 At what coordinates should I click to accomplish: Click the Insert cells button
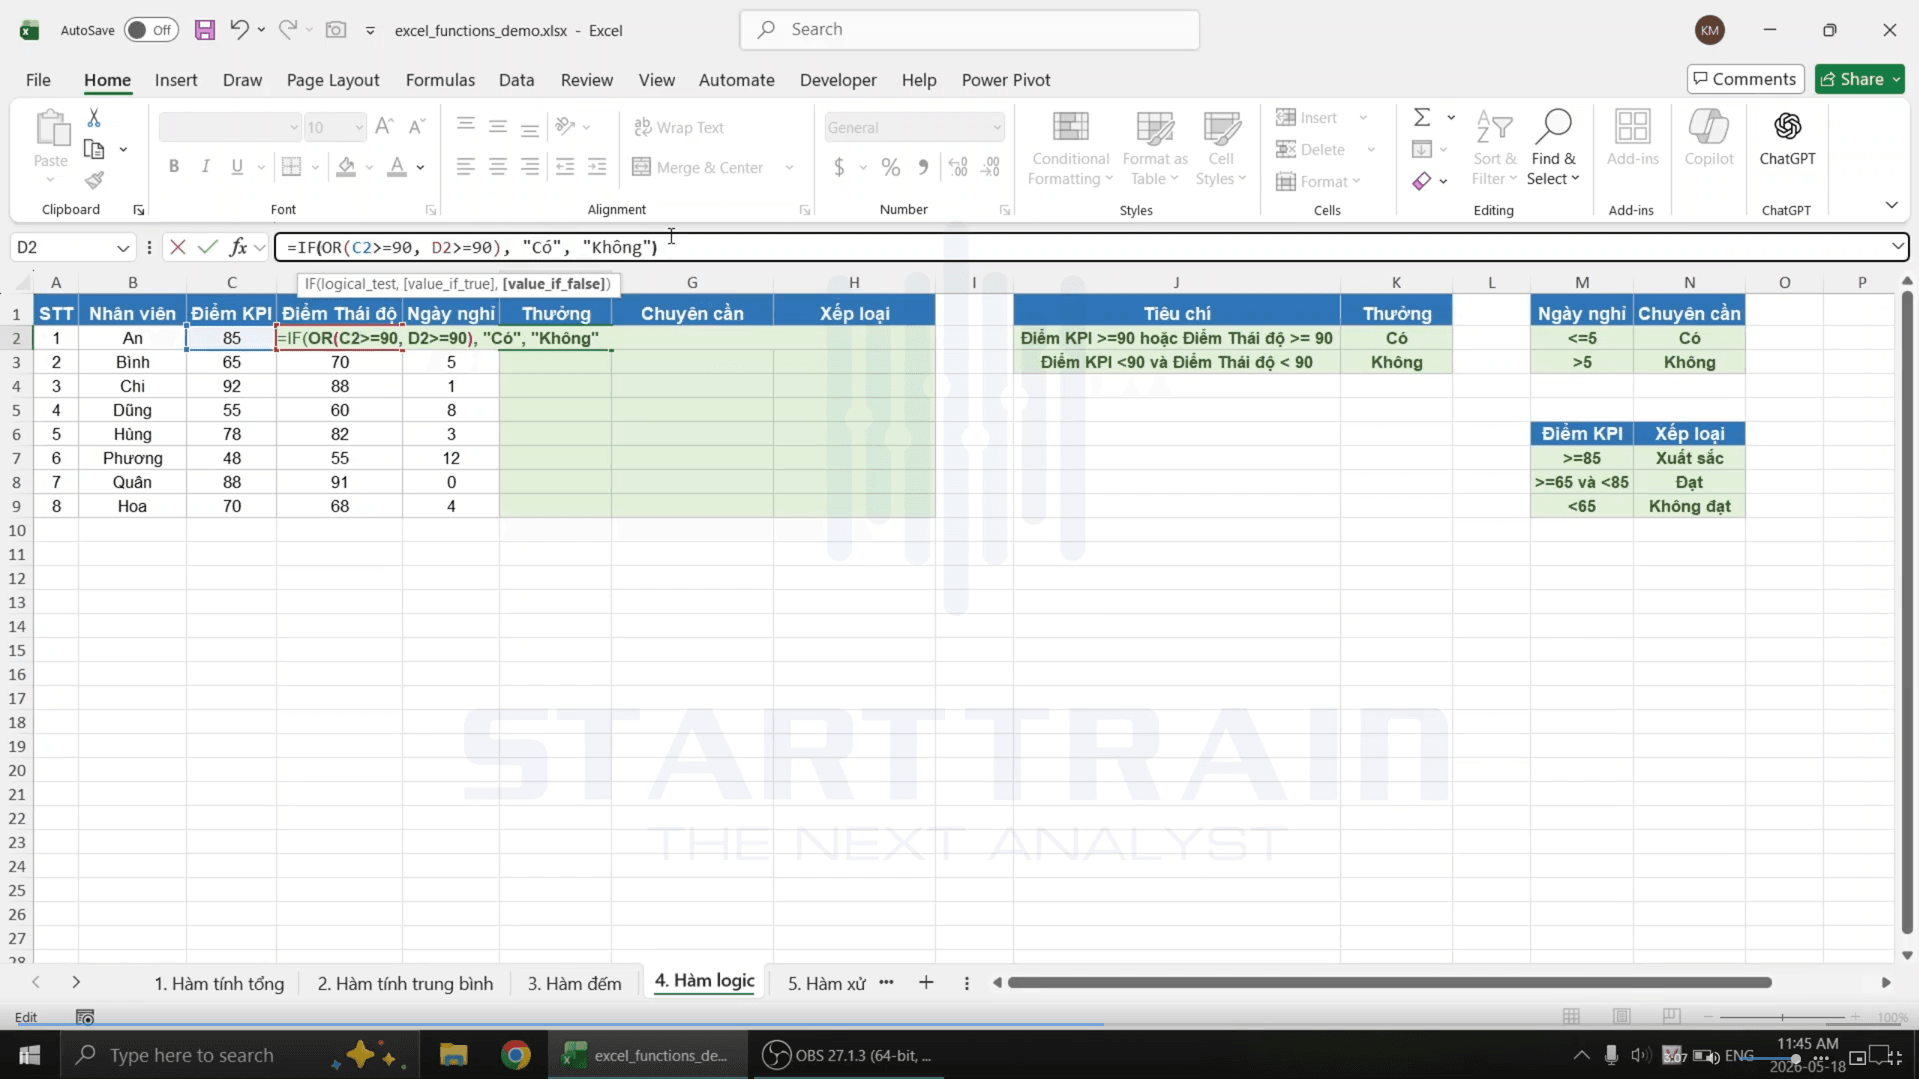(x=1307, y=118)
